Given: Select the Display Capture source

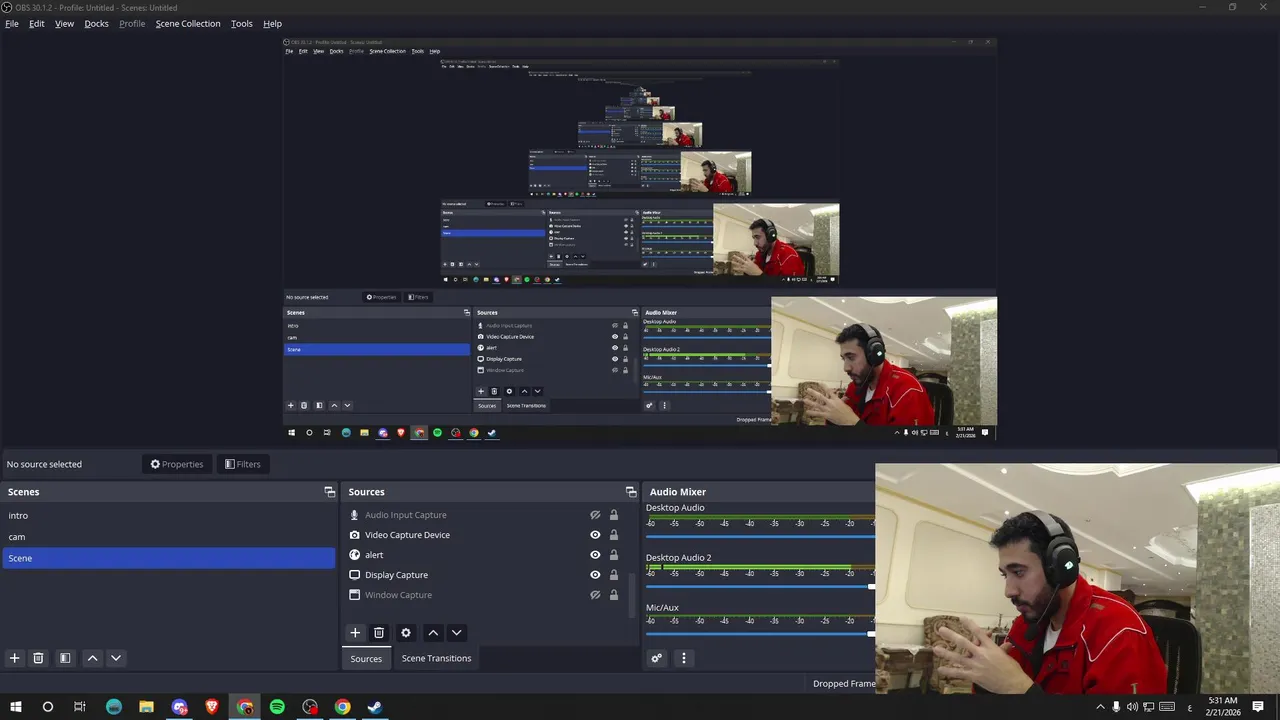Looking at the screenshot, I should (x=396, y=575).
